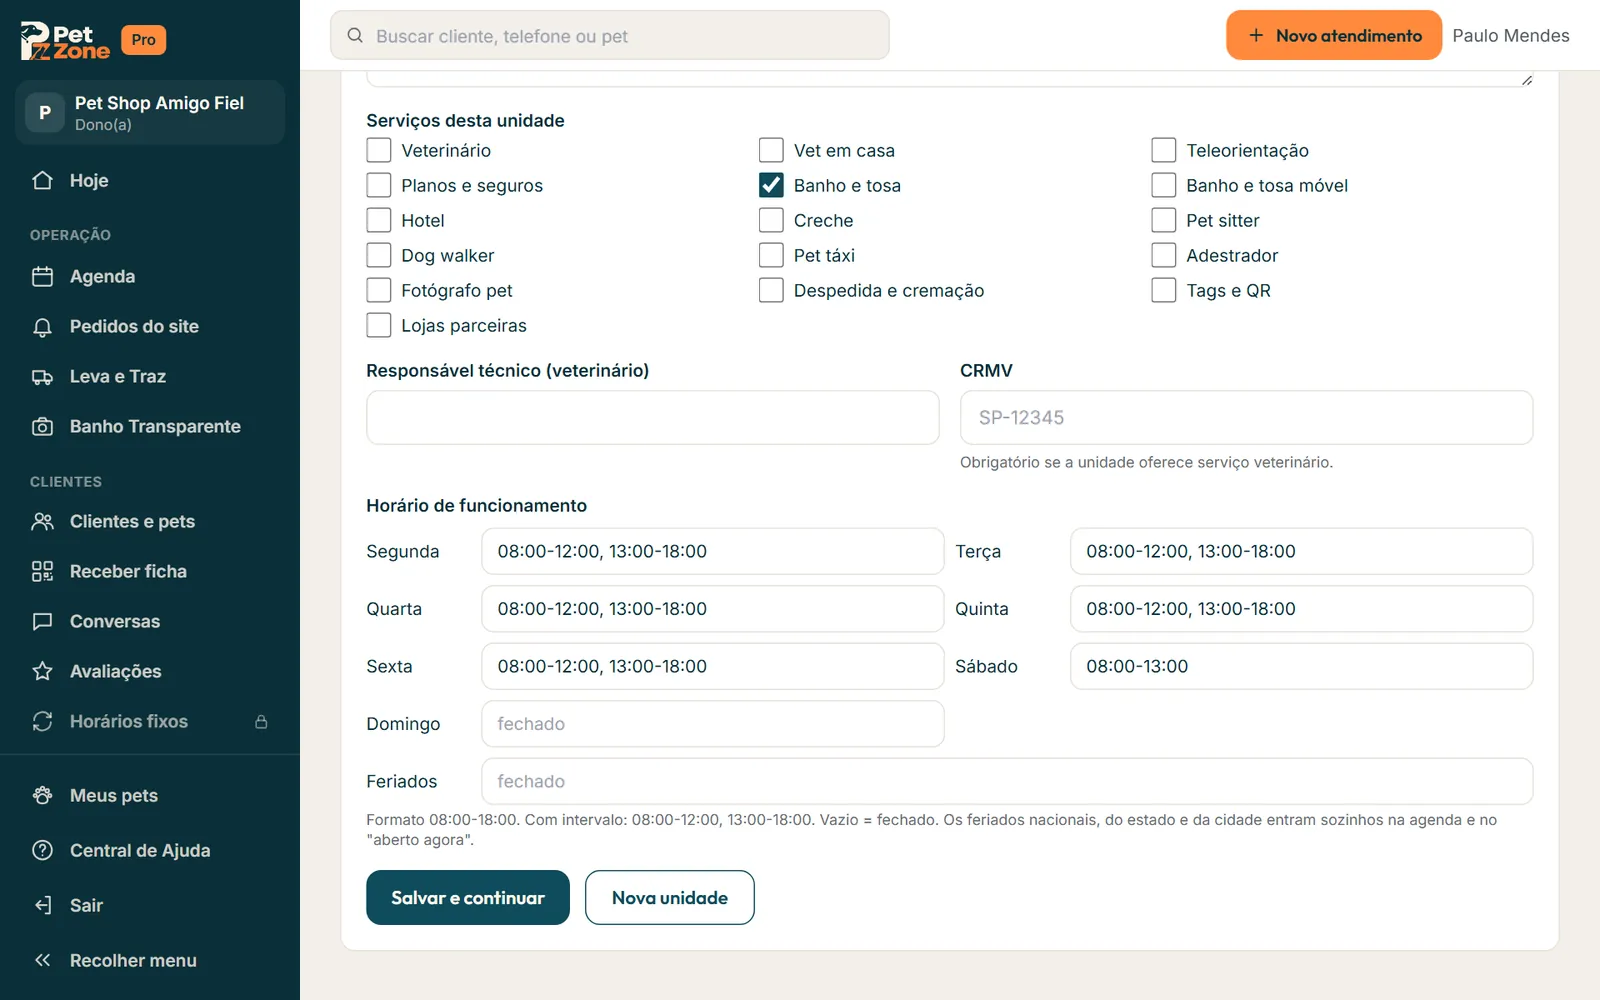This screenshot has width=1600, height=1000.
Task: Click the camera icon for Banho Transparente
Action: [x=42, y=427]
